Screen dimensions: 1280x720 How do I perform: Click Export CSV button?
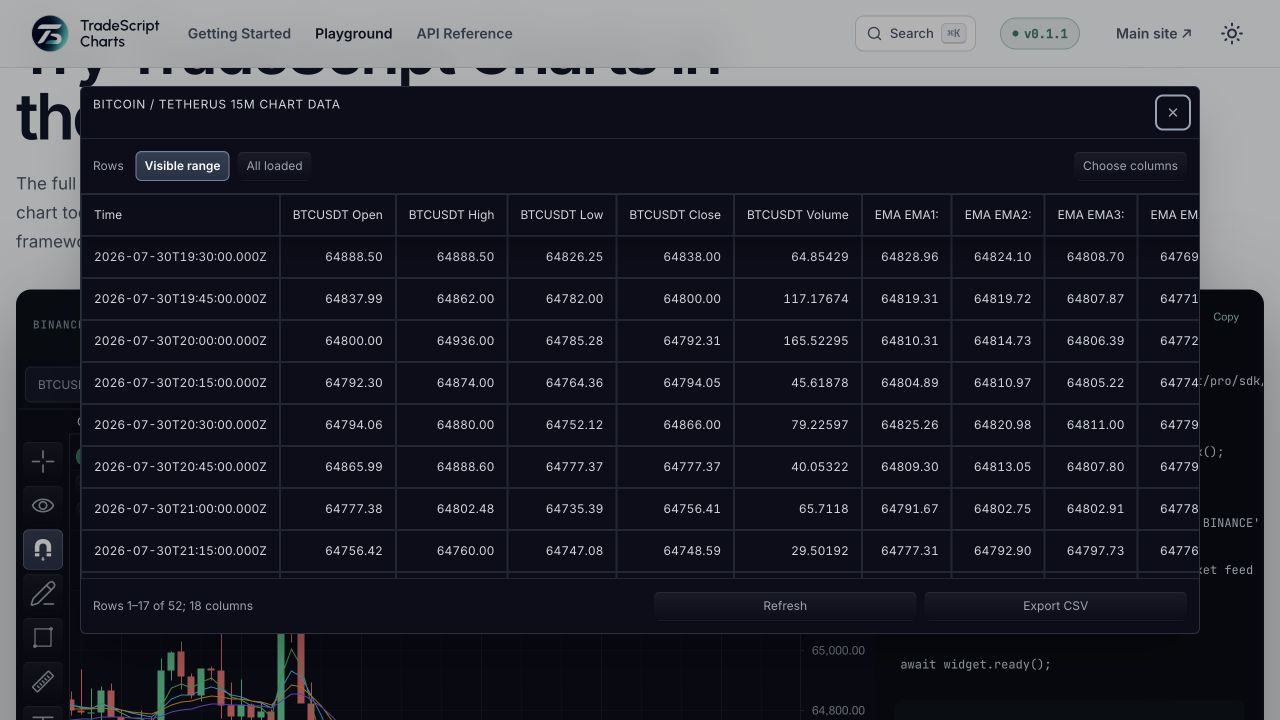point(1055,606)
